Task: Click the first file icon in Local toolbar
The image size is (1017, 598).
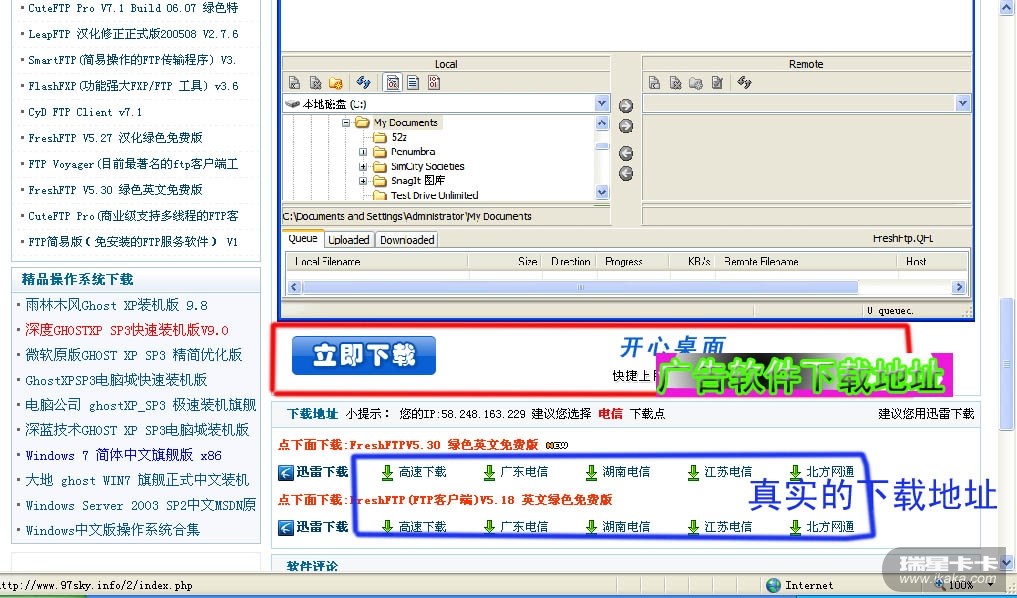Action: pyautogui.click(x=294, y=83)
